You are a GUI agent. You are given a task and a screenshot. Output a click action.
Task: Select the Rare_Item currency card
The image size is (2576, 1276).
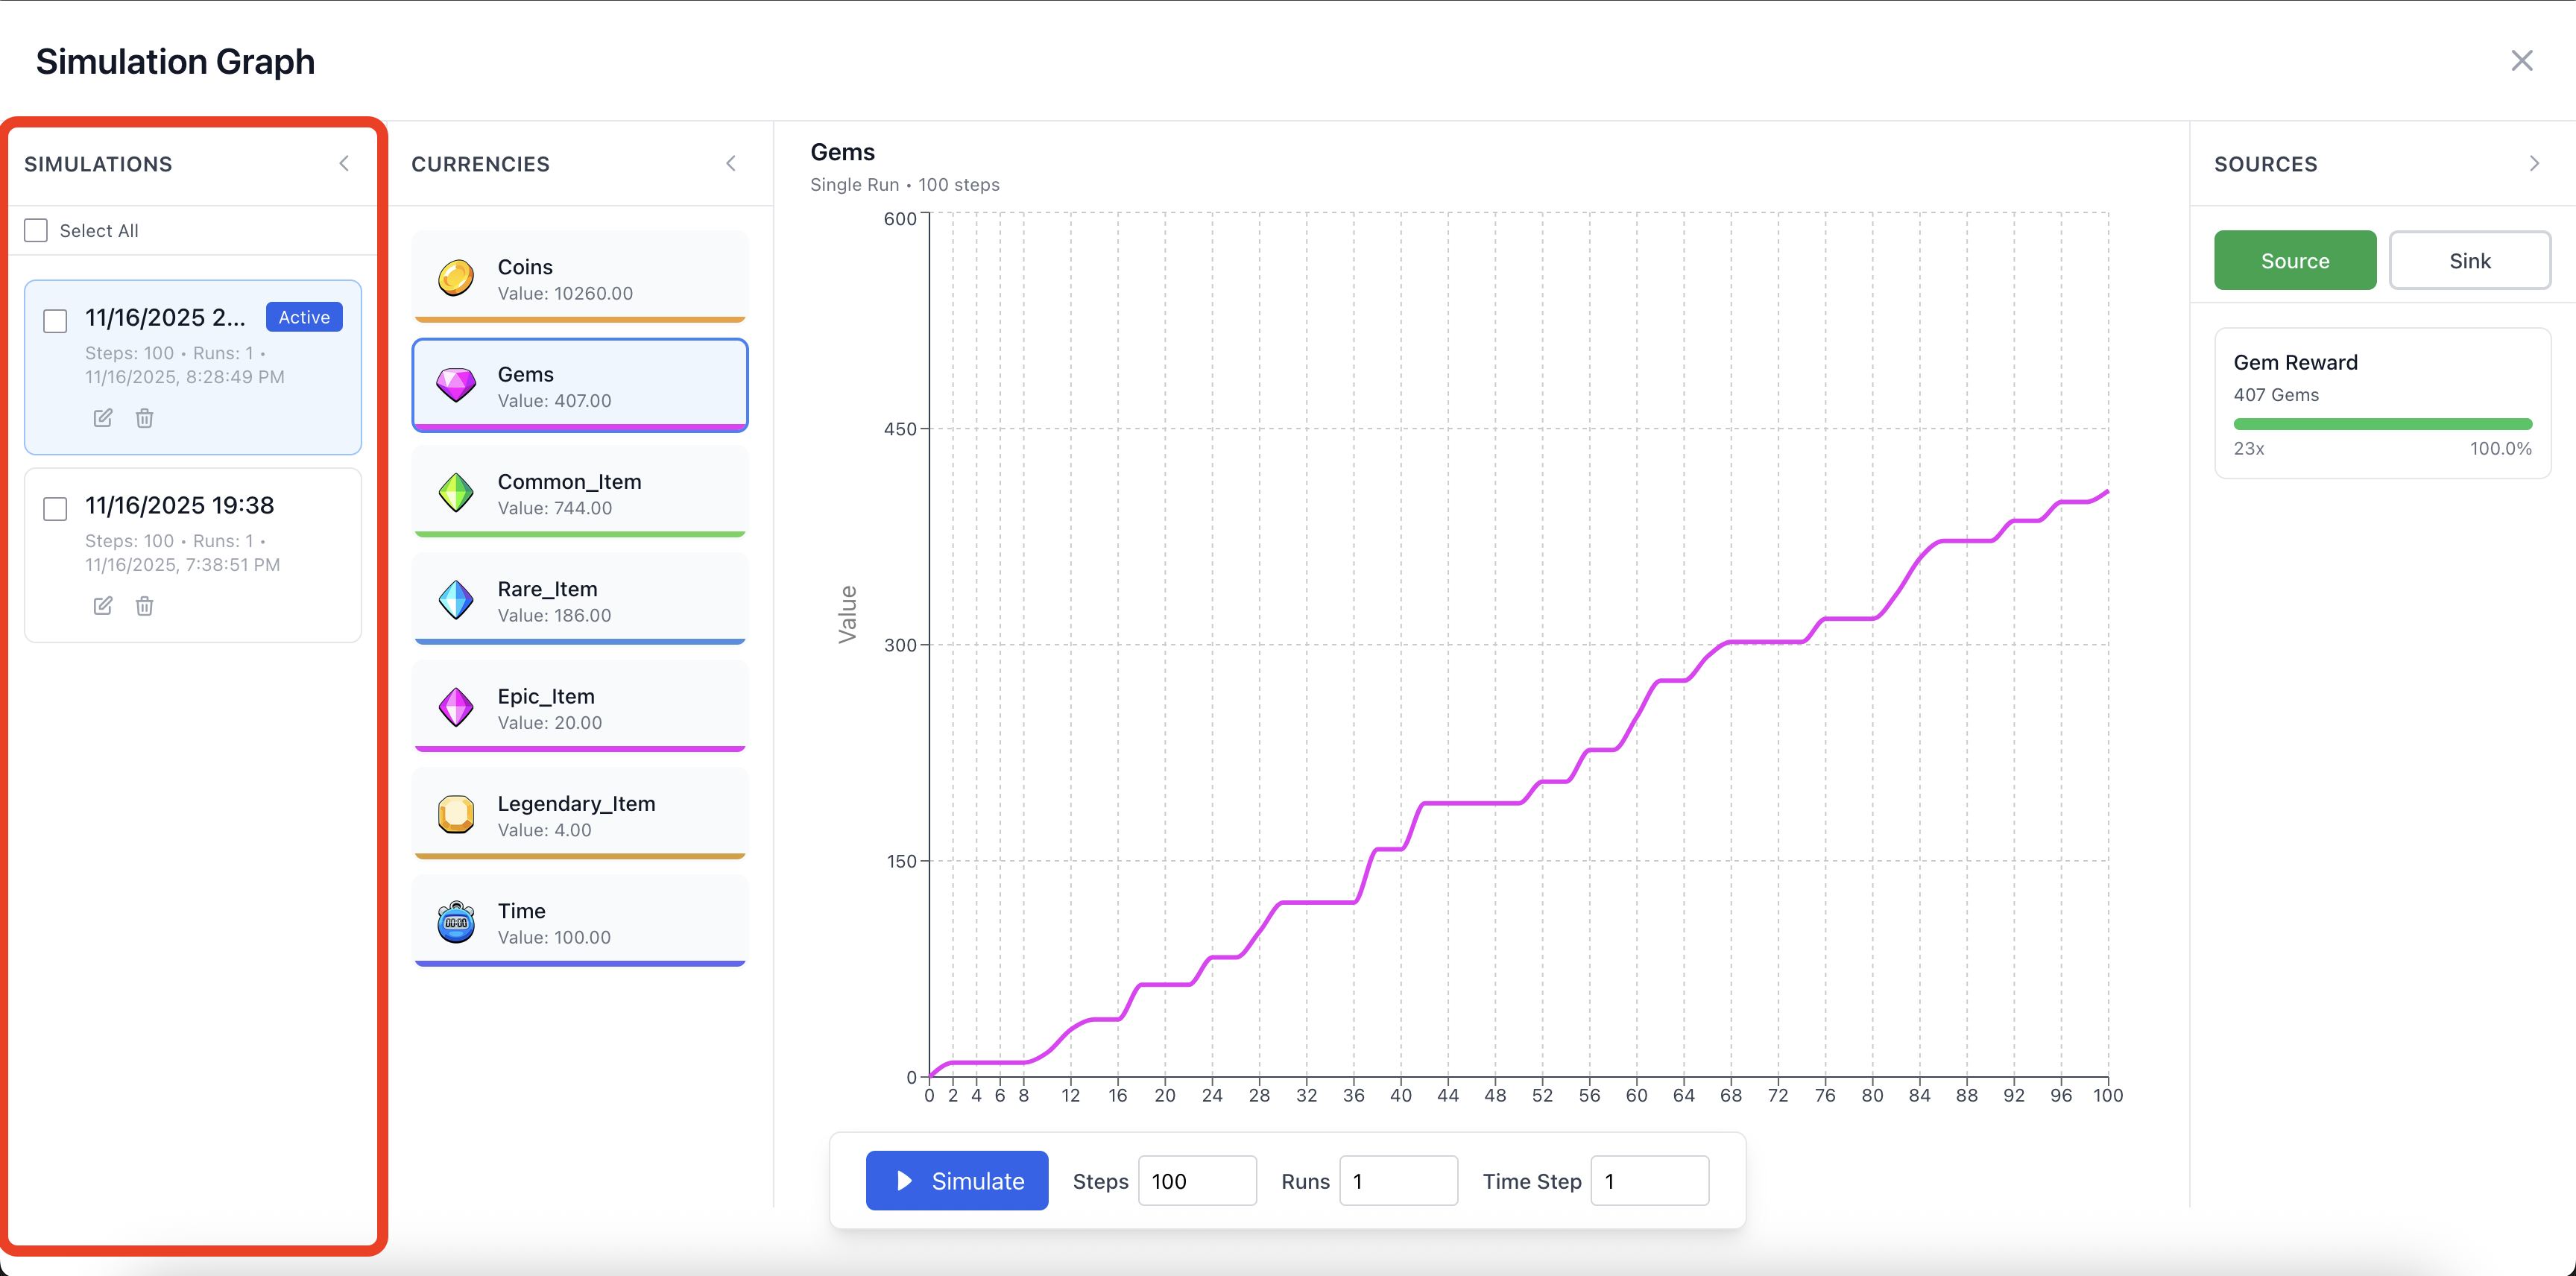point(580,601)
